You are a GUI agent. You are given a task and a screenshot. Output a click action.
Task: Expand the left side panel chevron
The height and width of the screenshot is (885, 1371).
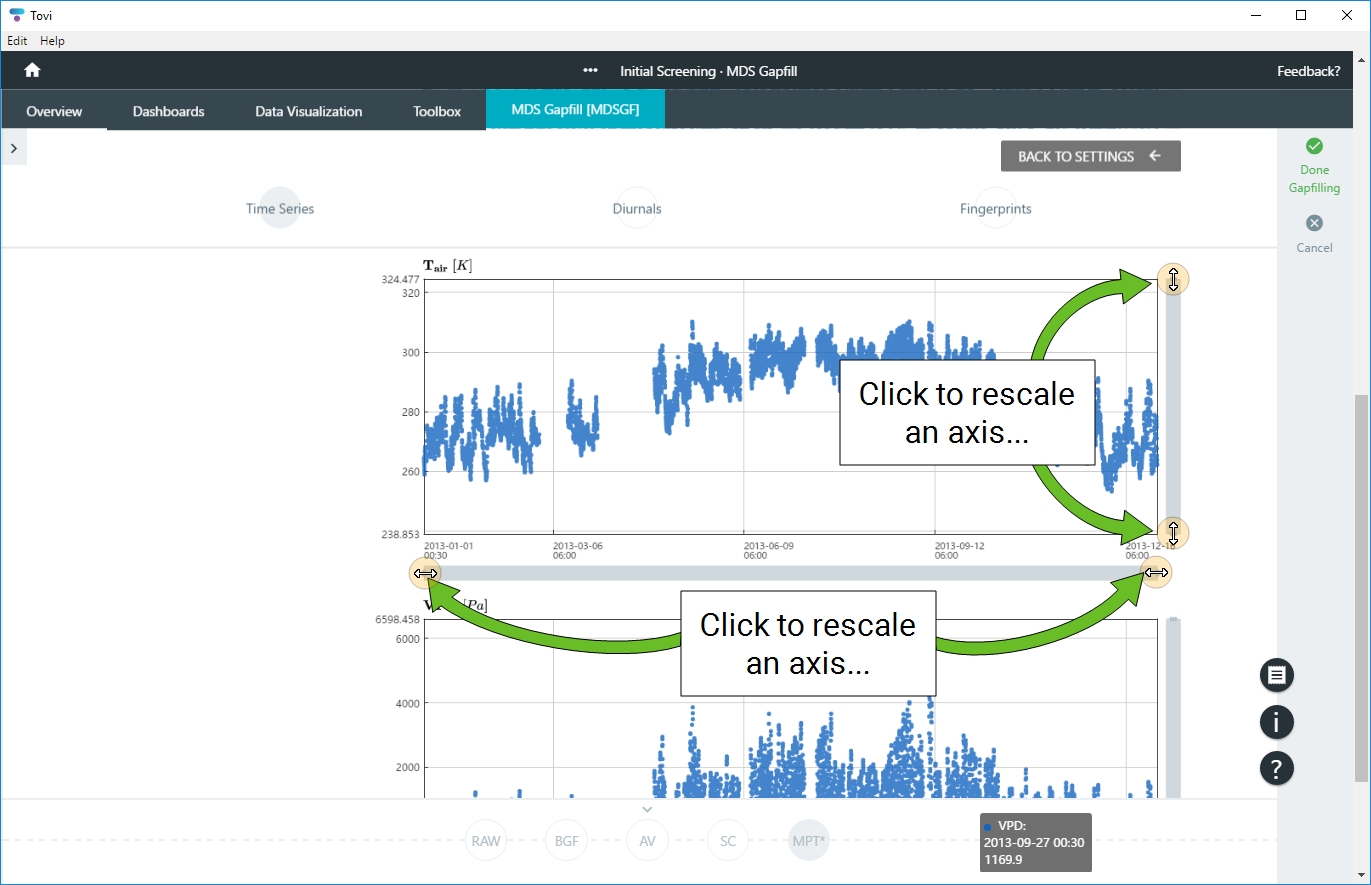coord(13,148)
